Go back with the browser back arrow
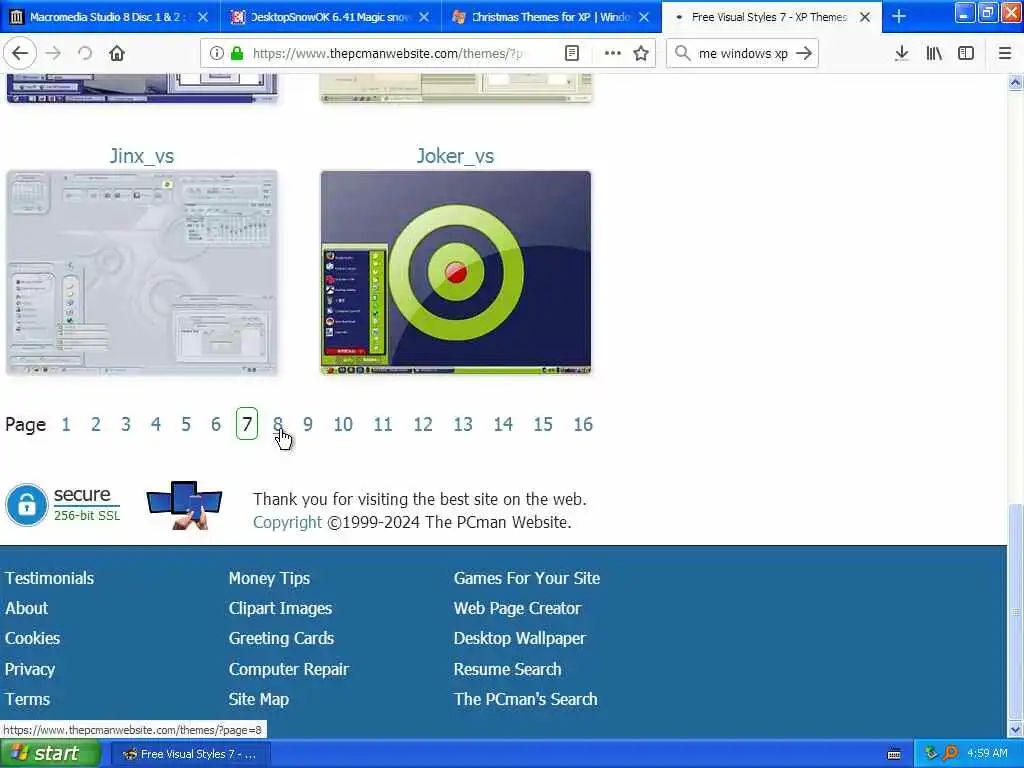The height and width of the screenshot is (768, 1024). (x=20, y=53)
